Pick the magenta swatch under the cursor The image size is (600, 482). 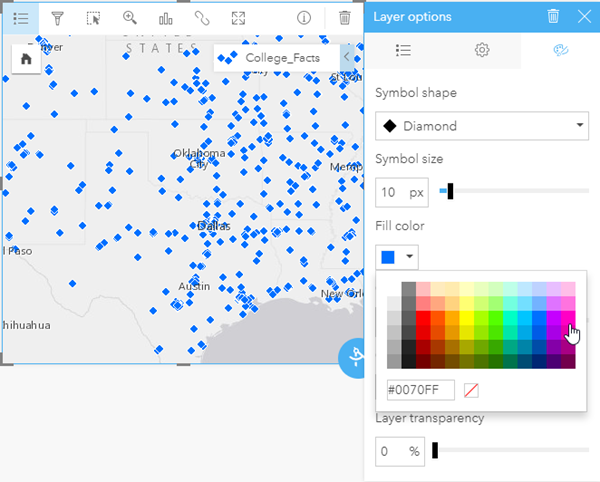coord(568,318)
